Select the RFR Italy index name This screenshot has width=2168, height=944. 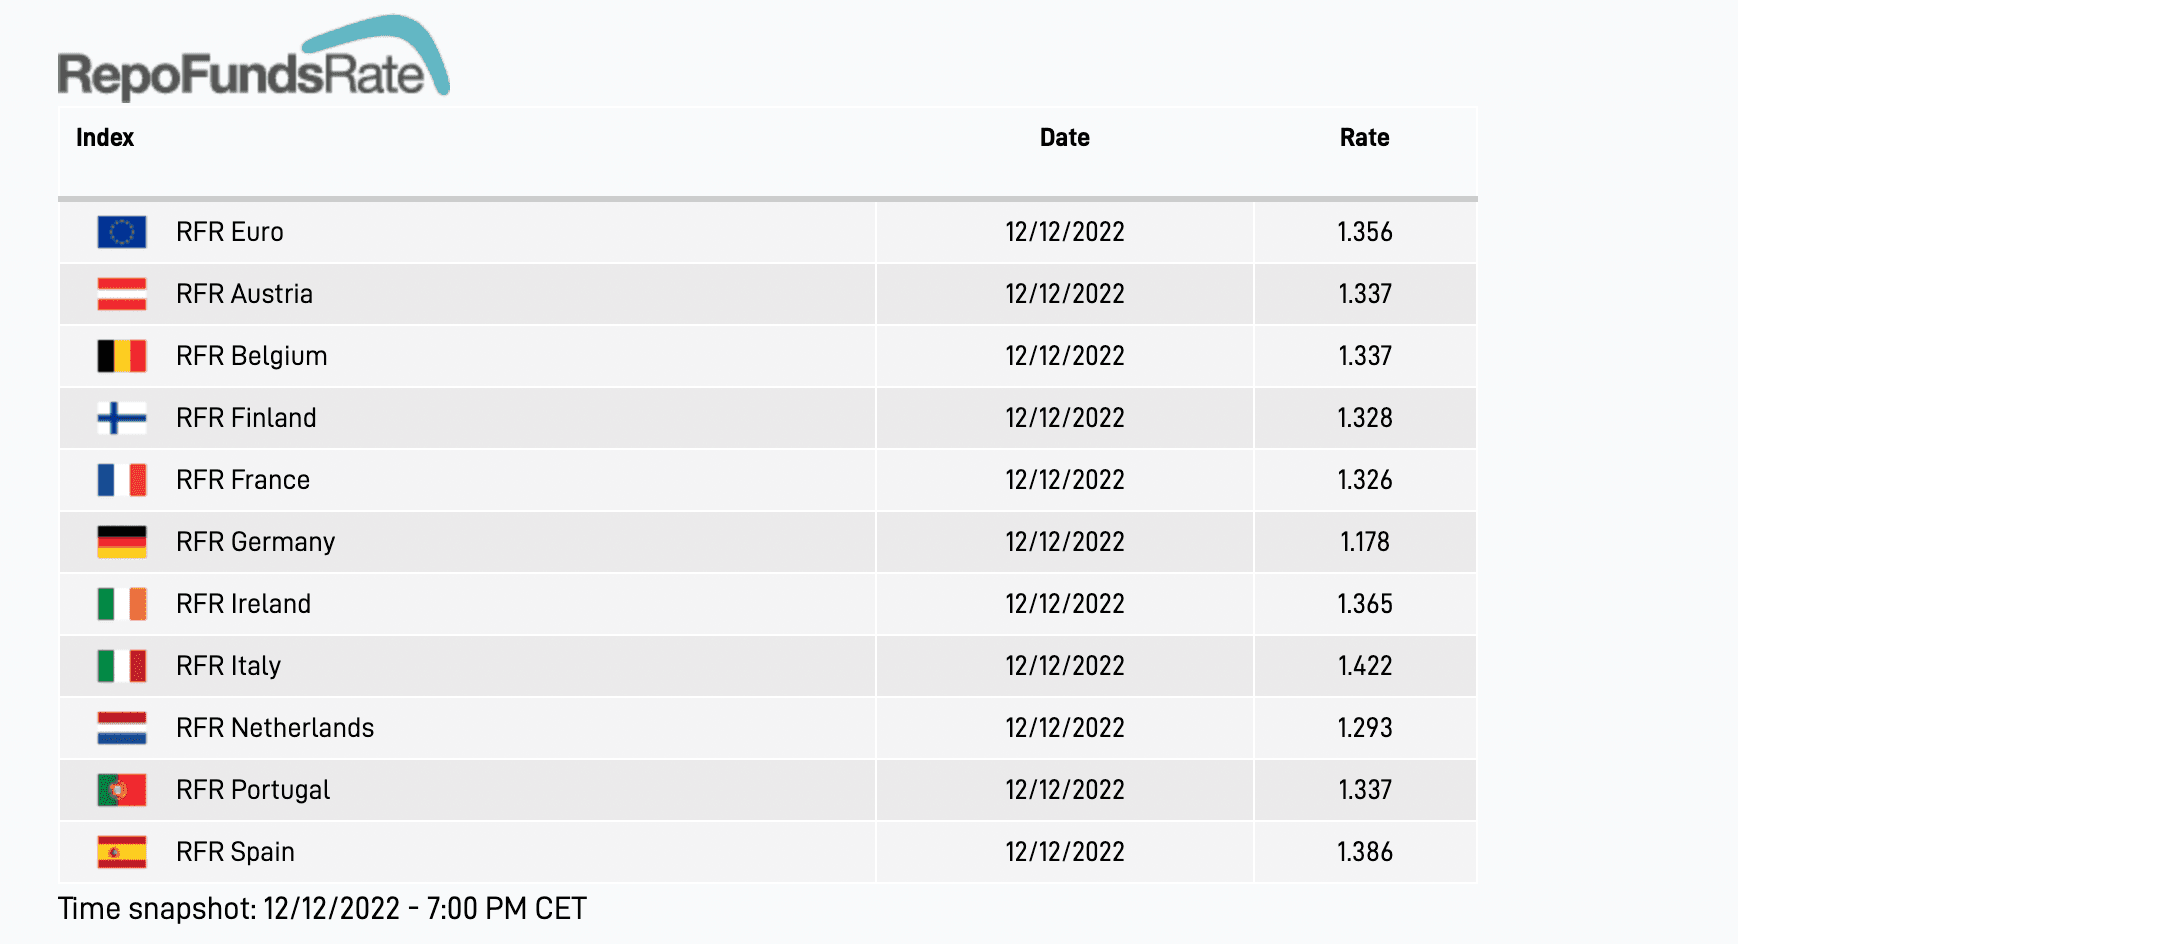pyautogui.click(x=229, y=666)
